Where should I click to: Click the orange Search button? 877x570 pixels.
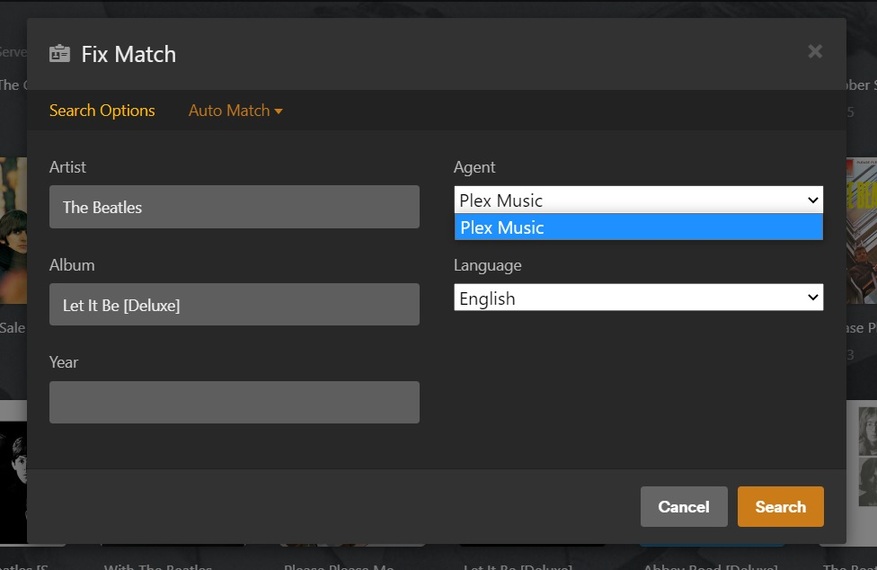click(x=780, y=507)
